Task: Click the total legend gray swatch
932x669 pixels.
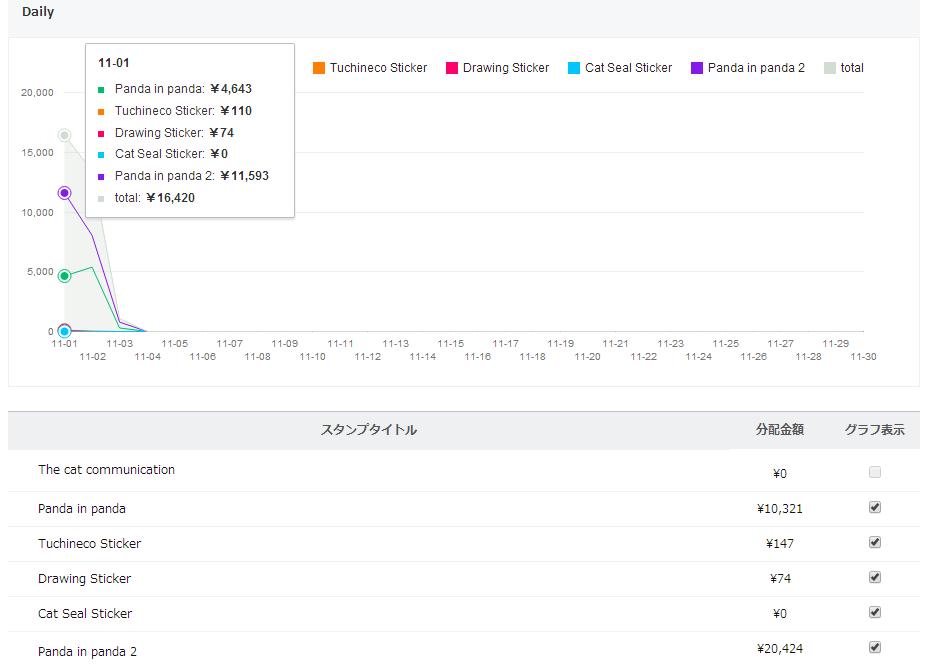Action: pyautogui.click(x=830, y=68)
